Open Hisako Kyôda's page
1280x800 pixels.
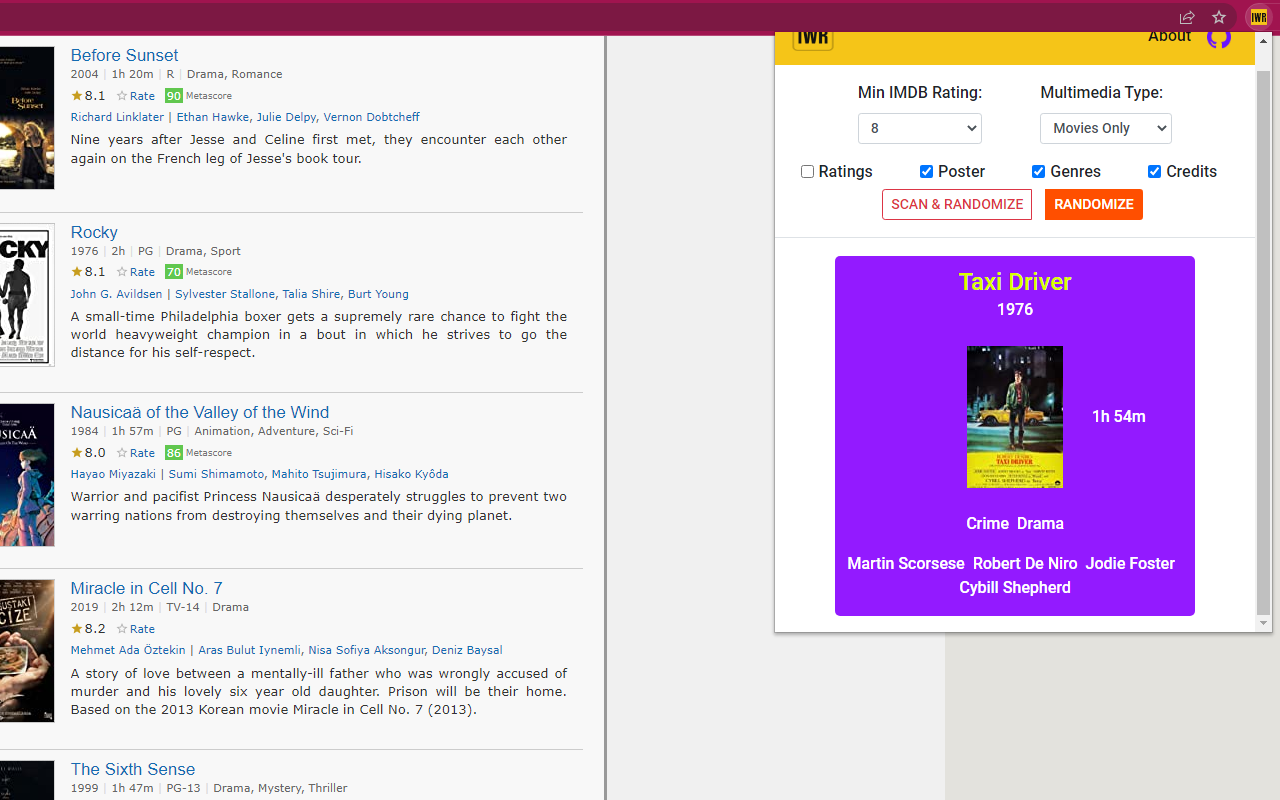[x=411, y=474]
